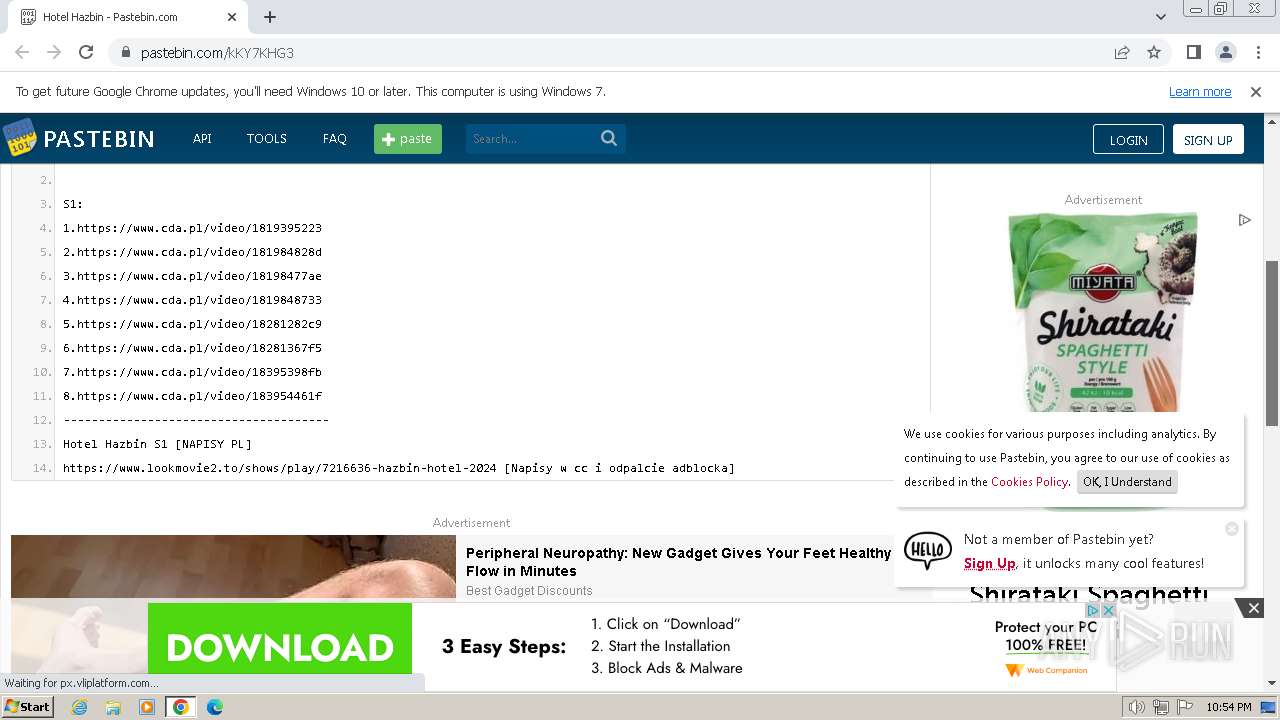Open Internet Explorer from taskbar
Viewport: 1280px width, 720px height.
[80, 707]
